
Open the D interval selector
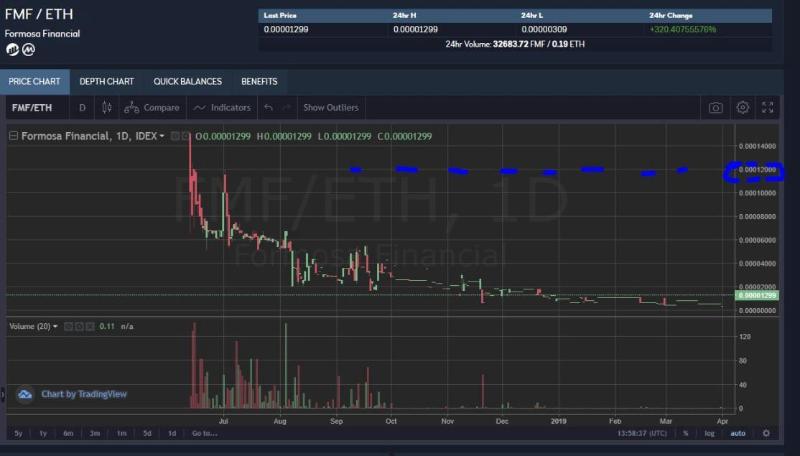coord(82,108)
